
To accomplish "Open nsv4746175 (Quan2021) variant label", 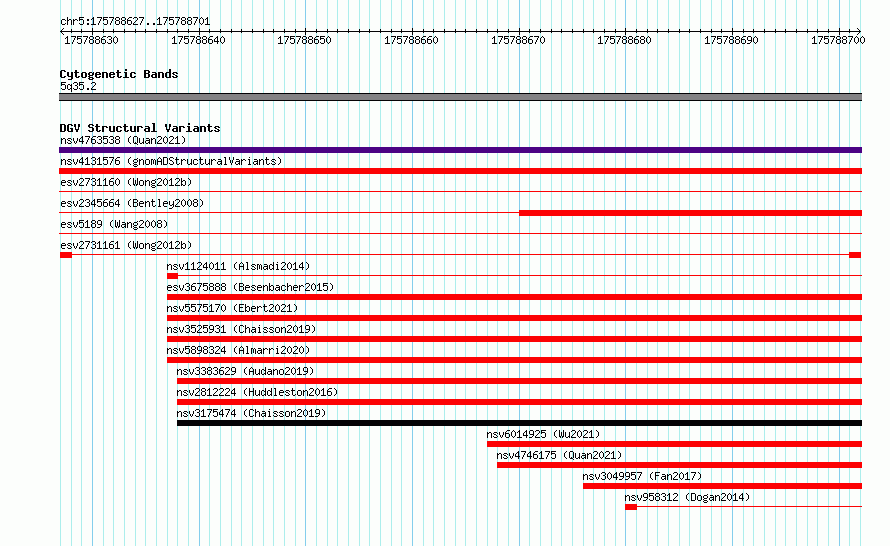I will 559,455.
